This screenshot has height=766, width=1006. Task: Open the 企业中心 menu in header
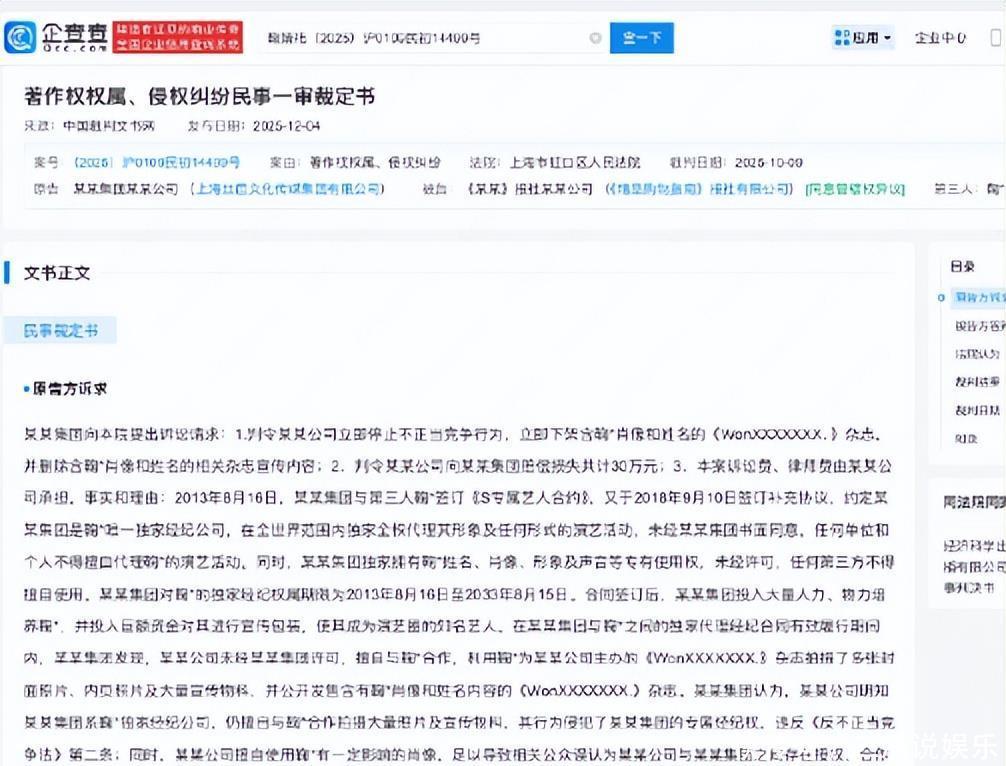[939, 38]
